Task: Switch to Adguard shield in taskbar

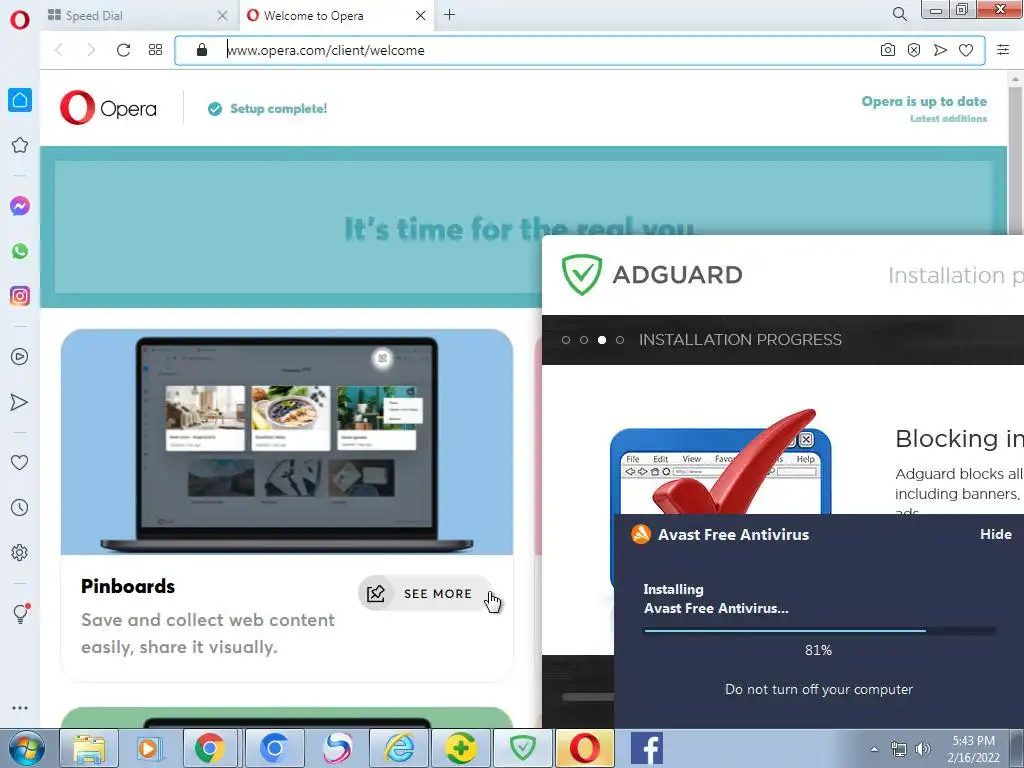Action: tap(522, 748)
